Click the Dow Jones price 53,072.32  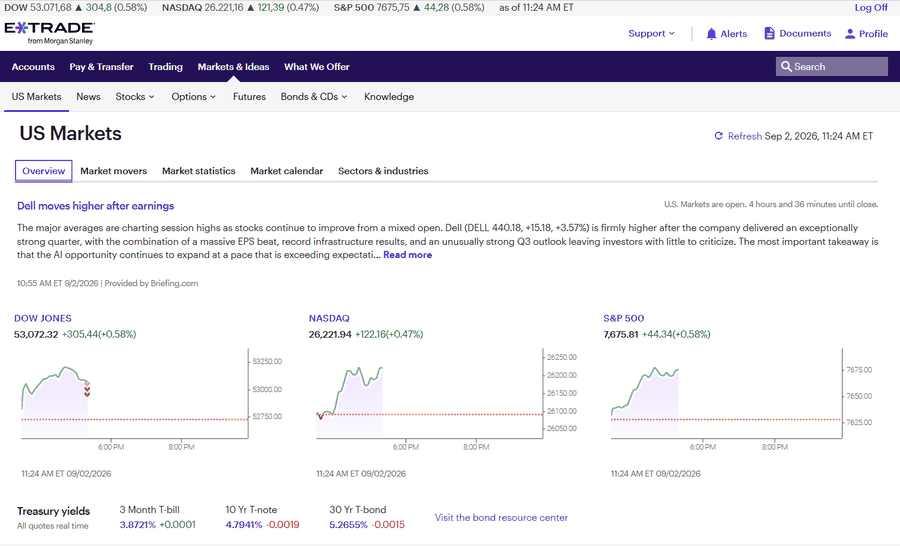36,334
